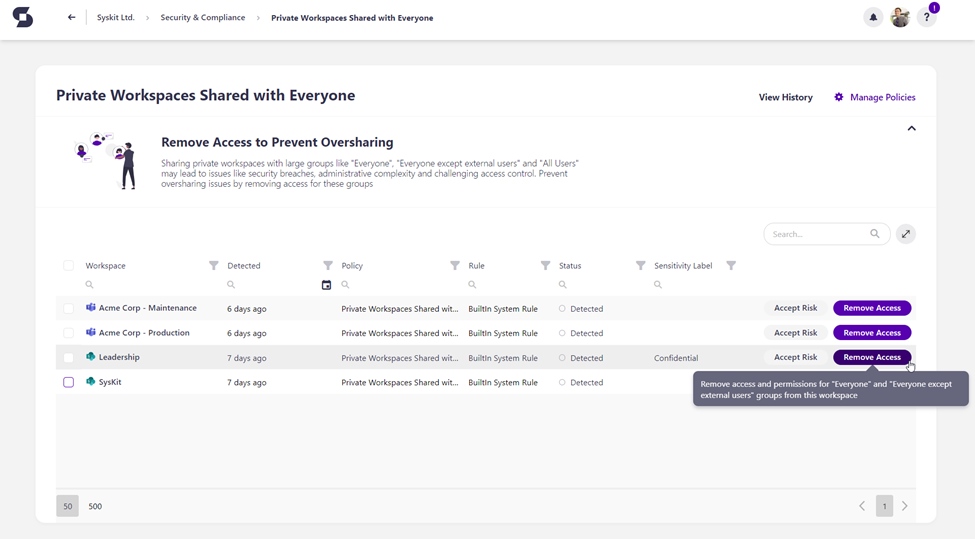Open the Detected column filter

(x=328, y=265)
